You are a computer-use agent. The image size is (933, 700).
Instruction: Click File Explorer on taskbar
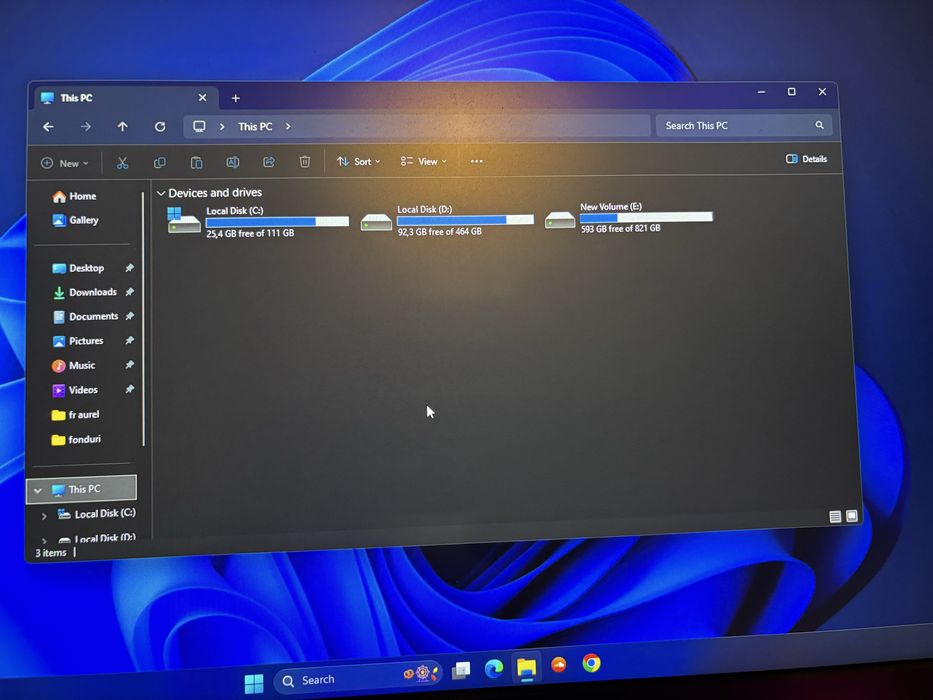point(527,667)
